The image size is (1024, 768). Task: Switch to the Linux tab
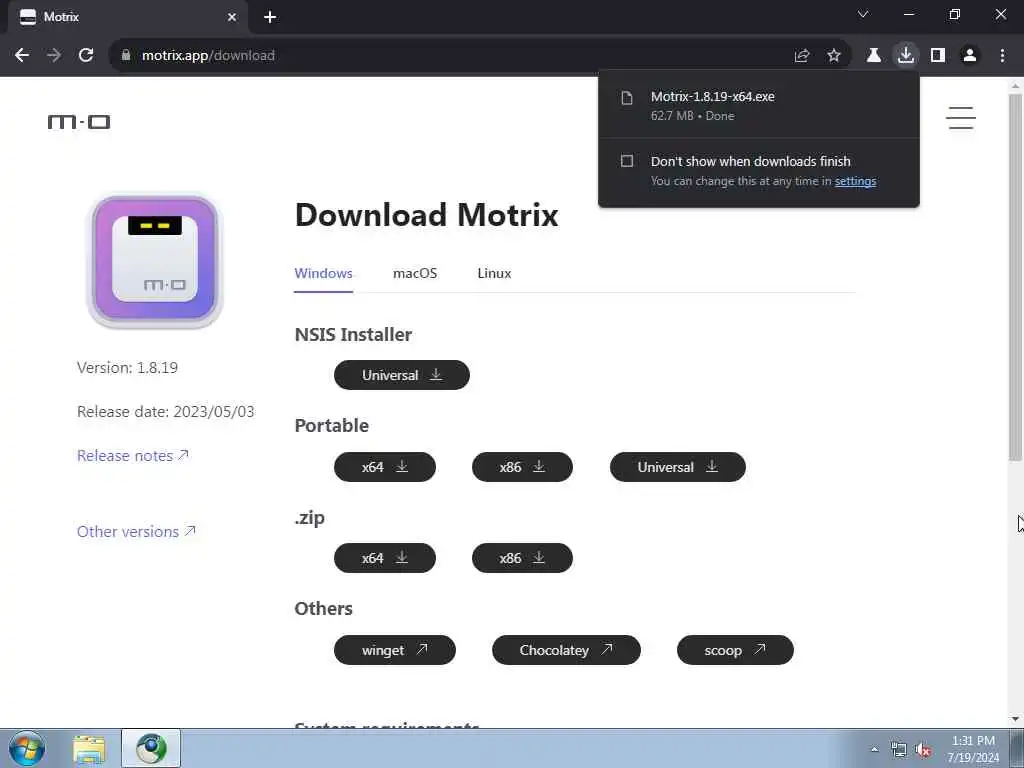pyautogui.click(x=494, y=274)
